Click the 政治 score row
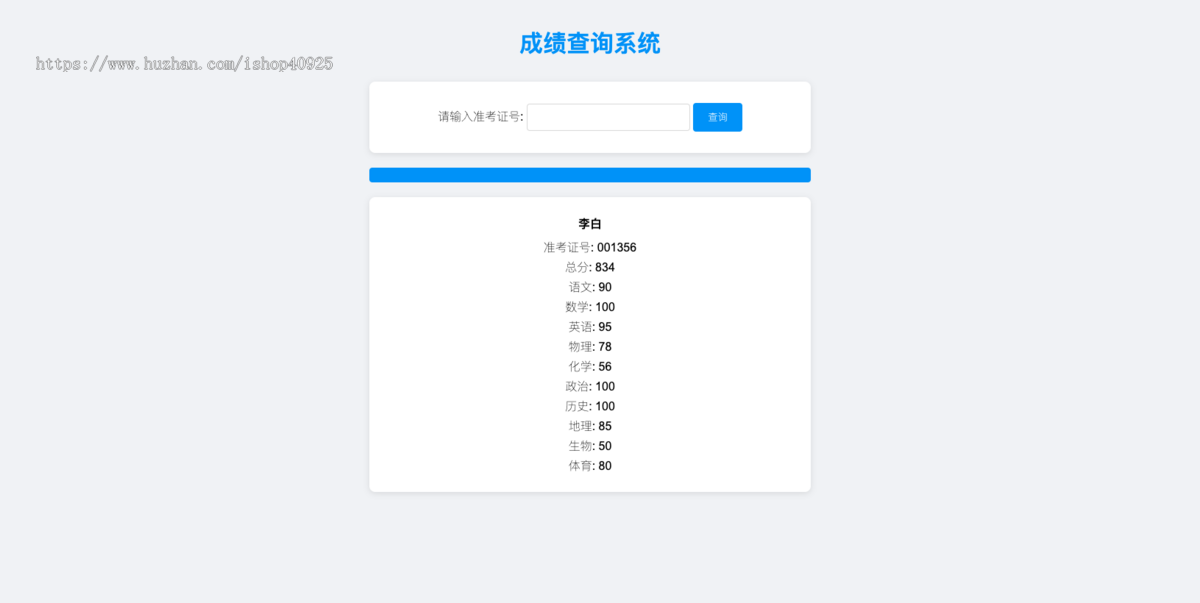The height and width of the screenshot is (603, 1200). point(590,387)
